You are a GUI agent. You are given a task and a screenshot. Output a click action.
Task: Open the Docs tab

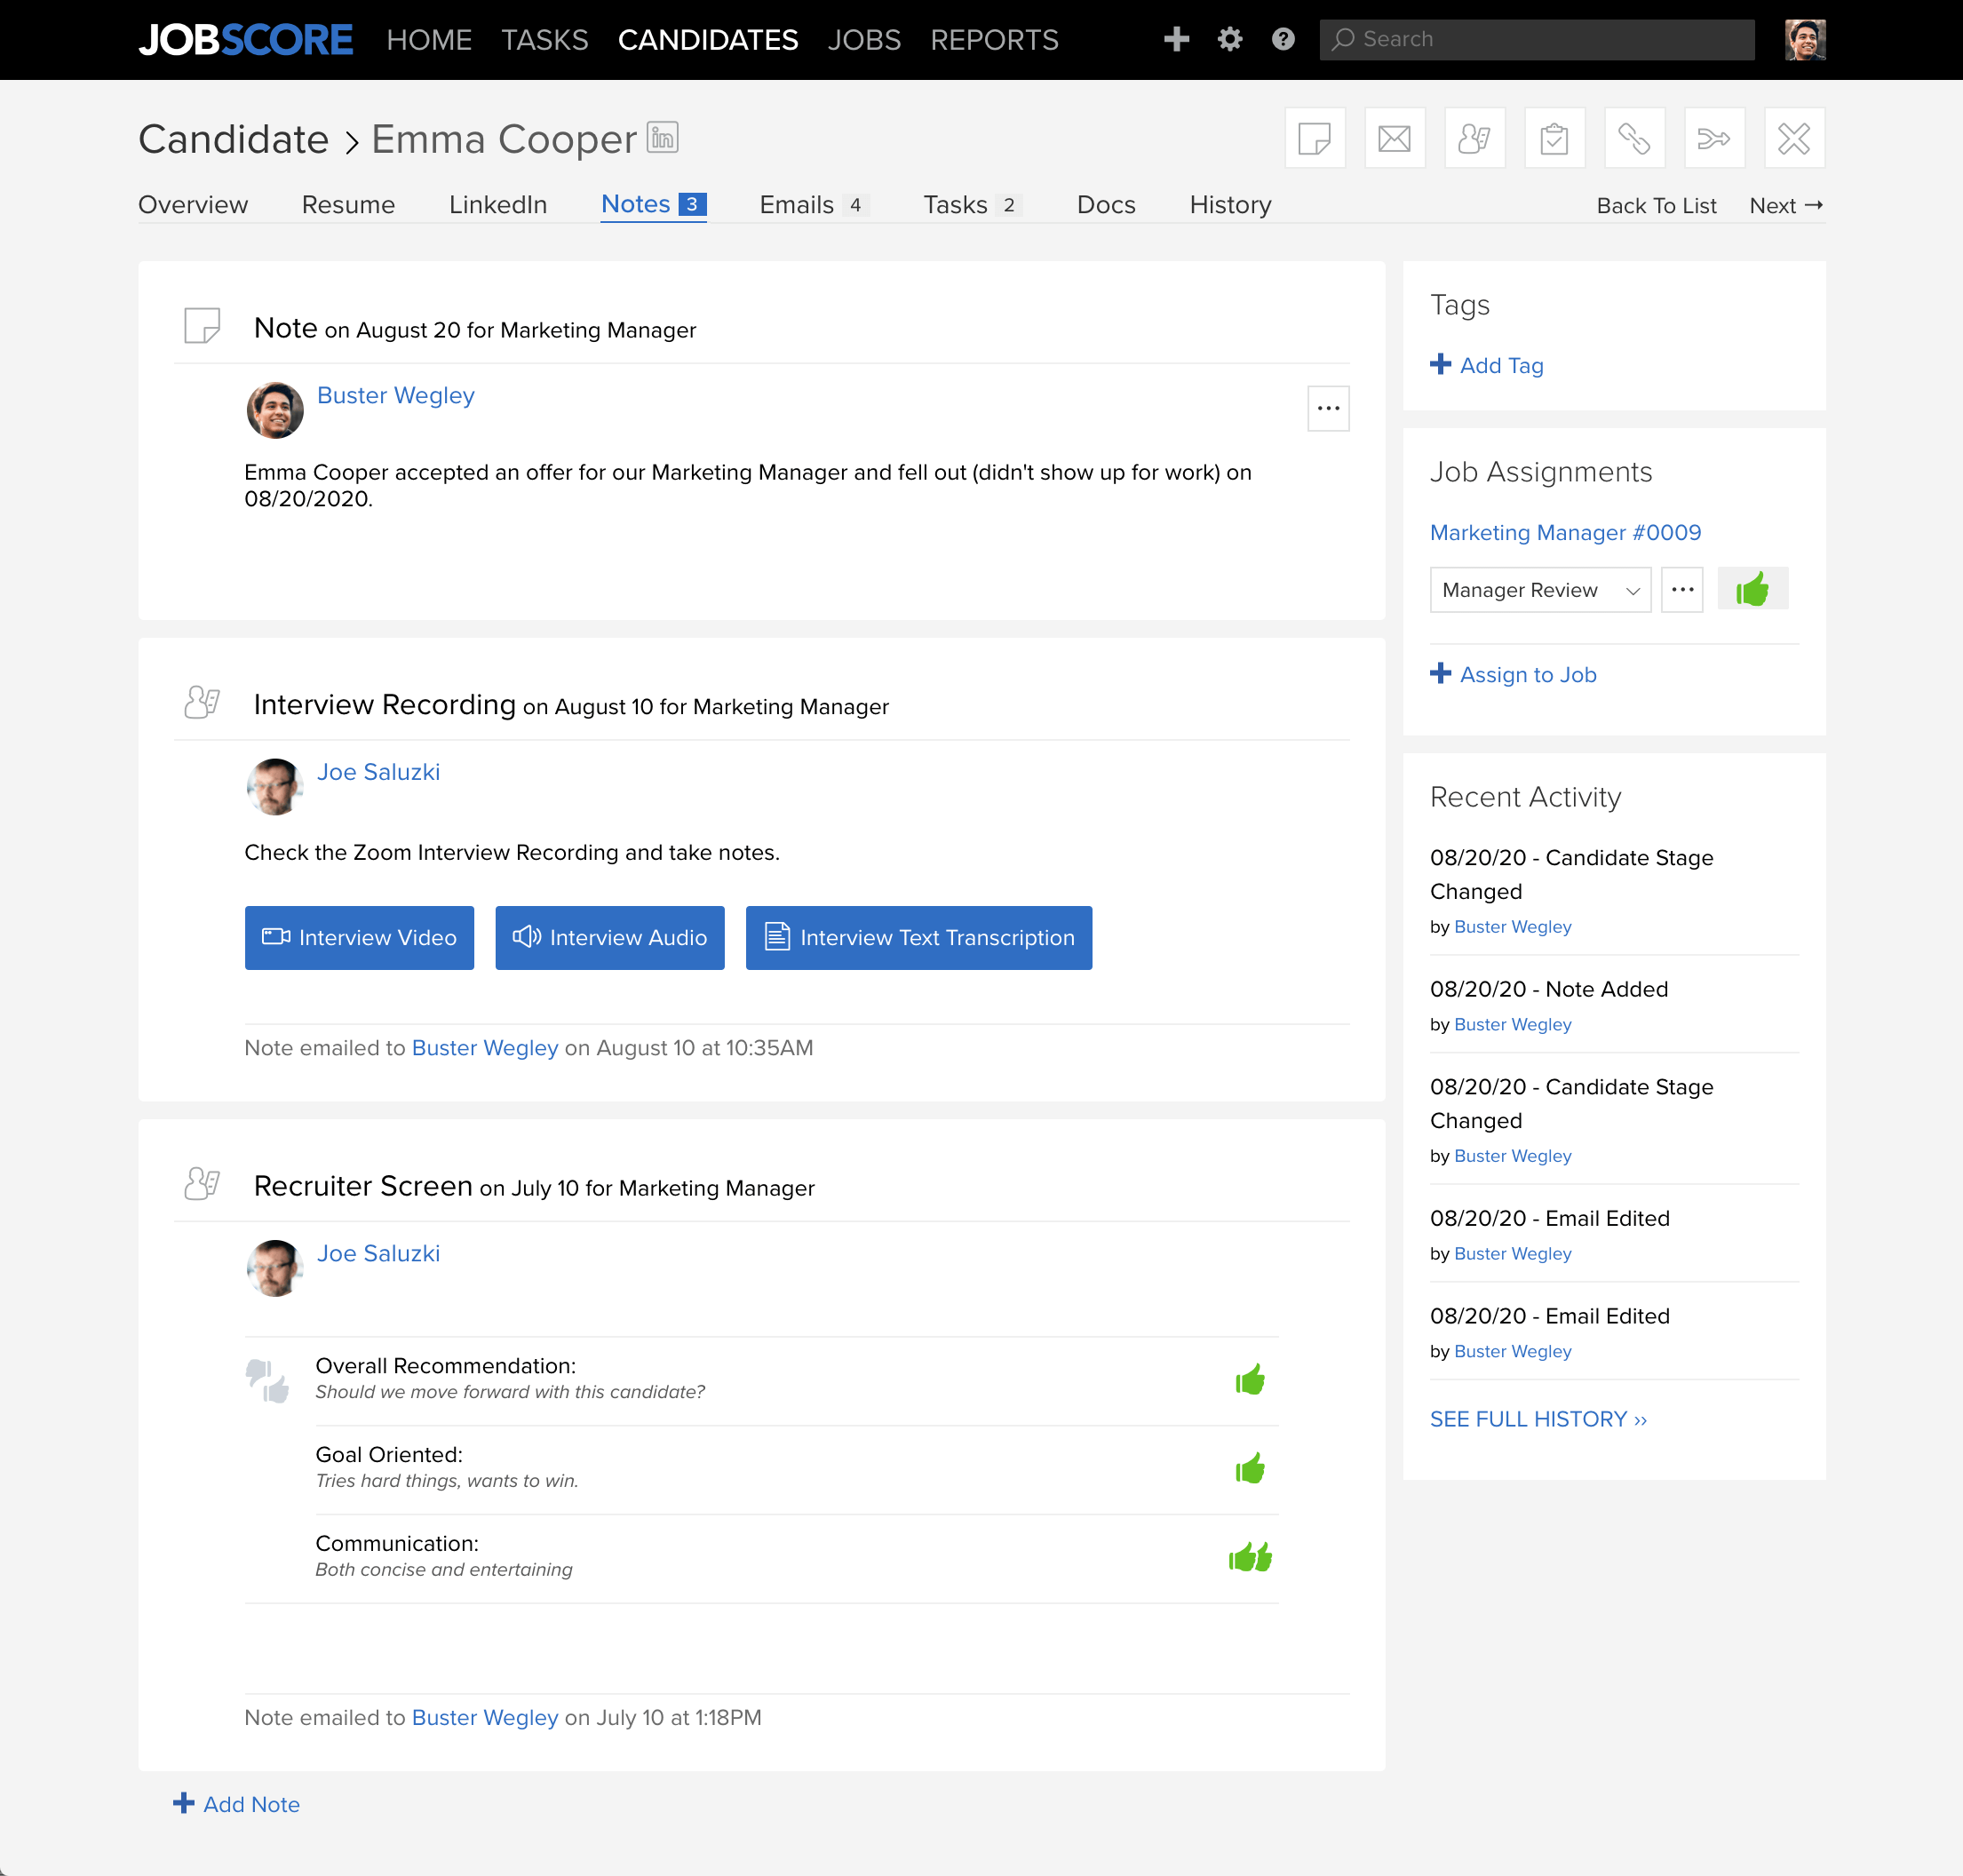coord(1106,205)
